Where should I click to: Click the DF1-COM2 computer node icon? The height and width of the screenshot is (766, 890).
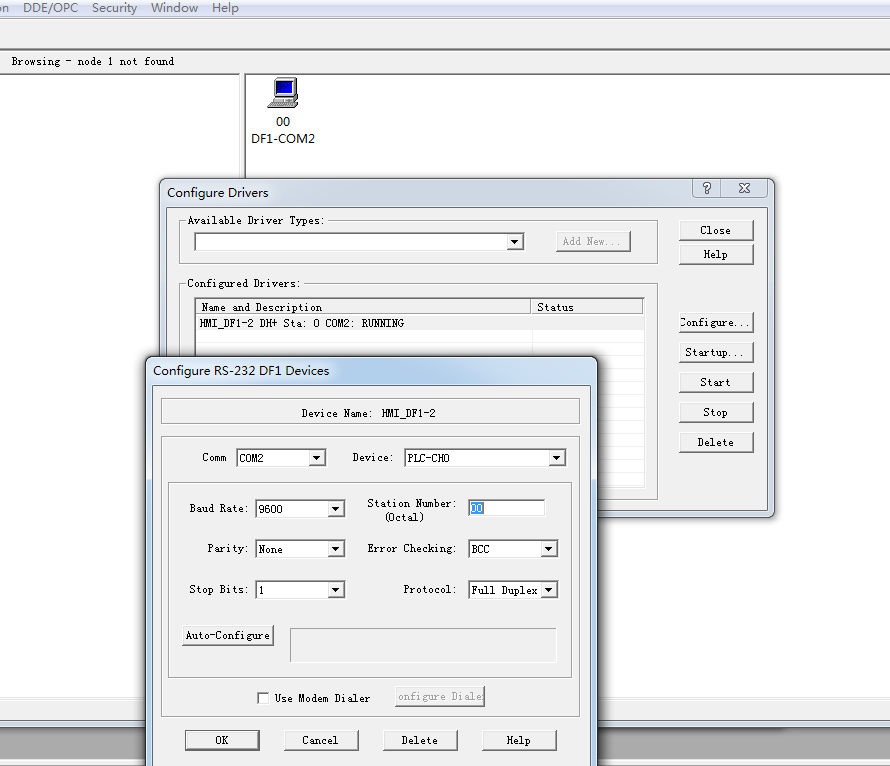pyautogui.click(x=283, y=94)
